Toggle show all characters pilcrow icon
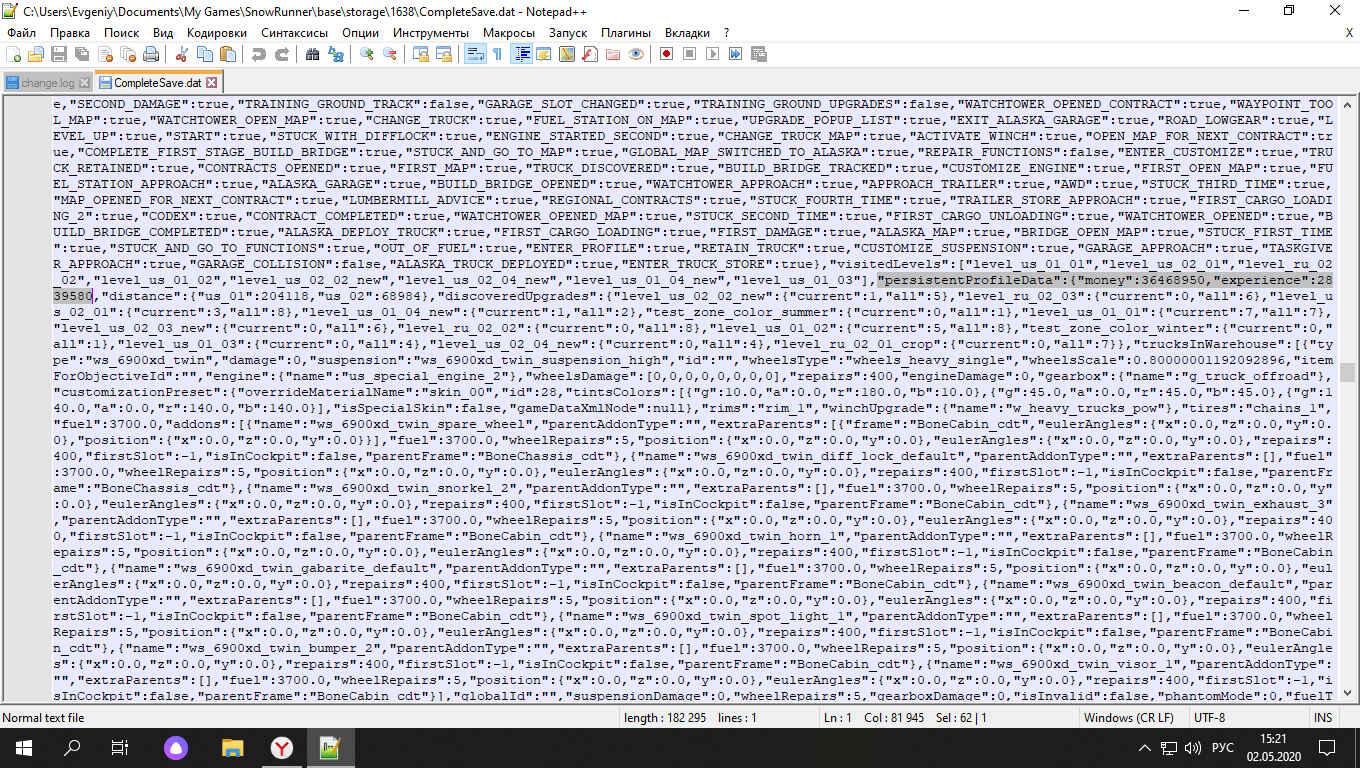The height and width of the screenshot is (768, 1360). coord(497,54)
